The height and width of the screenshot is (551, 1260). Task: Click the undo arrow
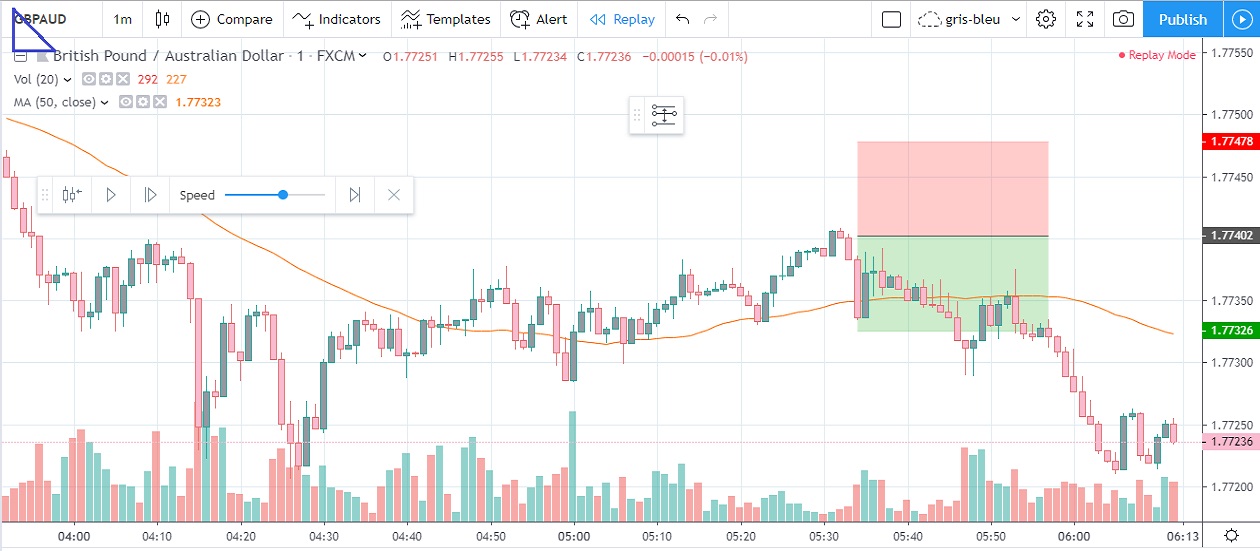[683, 19]
